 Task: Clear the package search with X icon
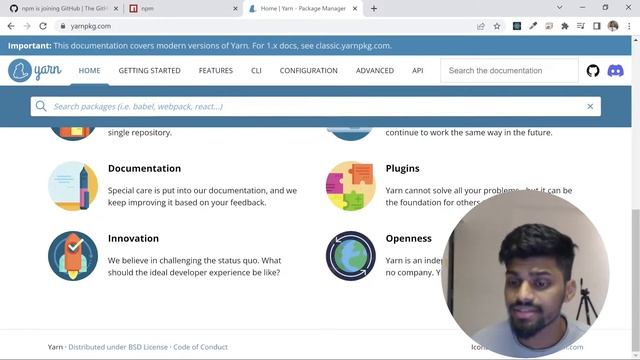[590, 106]
